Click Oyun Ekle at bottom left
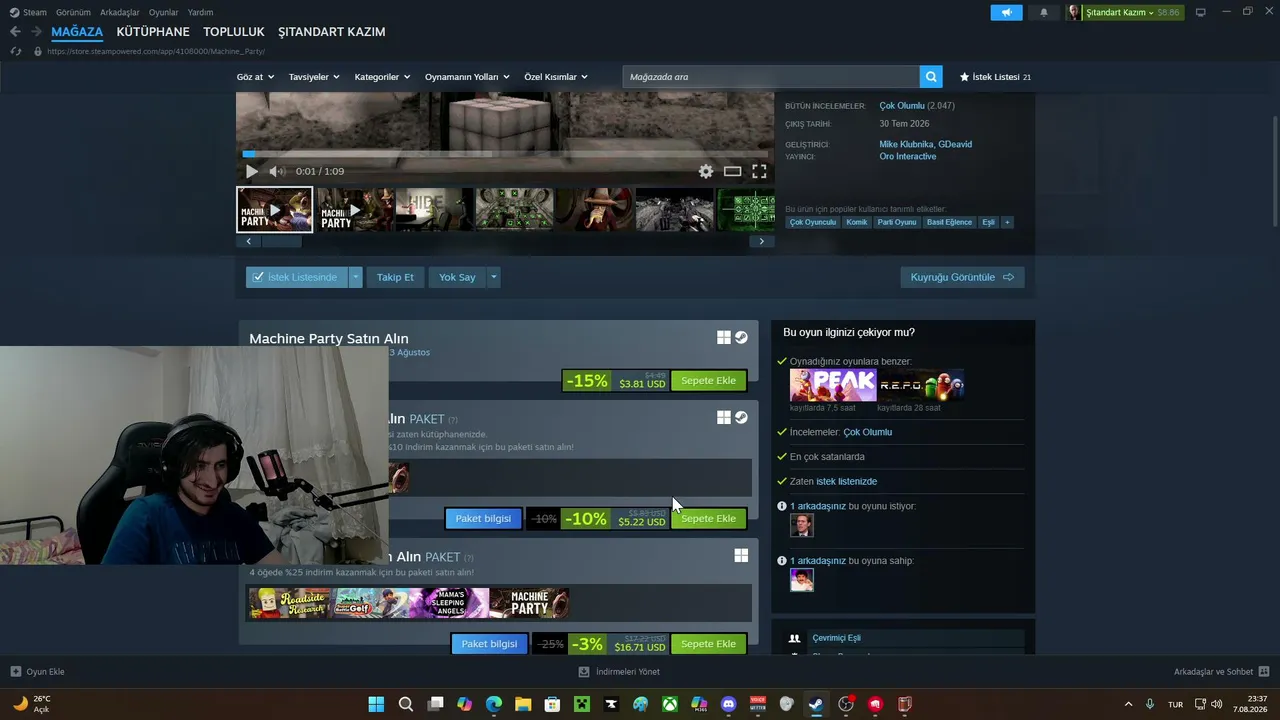The width and height of the screenshot is (1280, 720). [37, 672]
